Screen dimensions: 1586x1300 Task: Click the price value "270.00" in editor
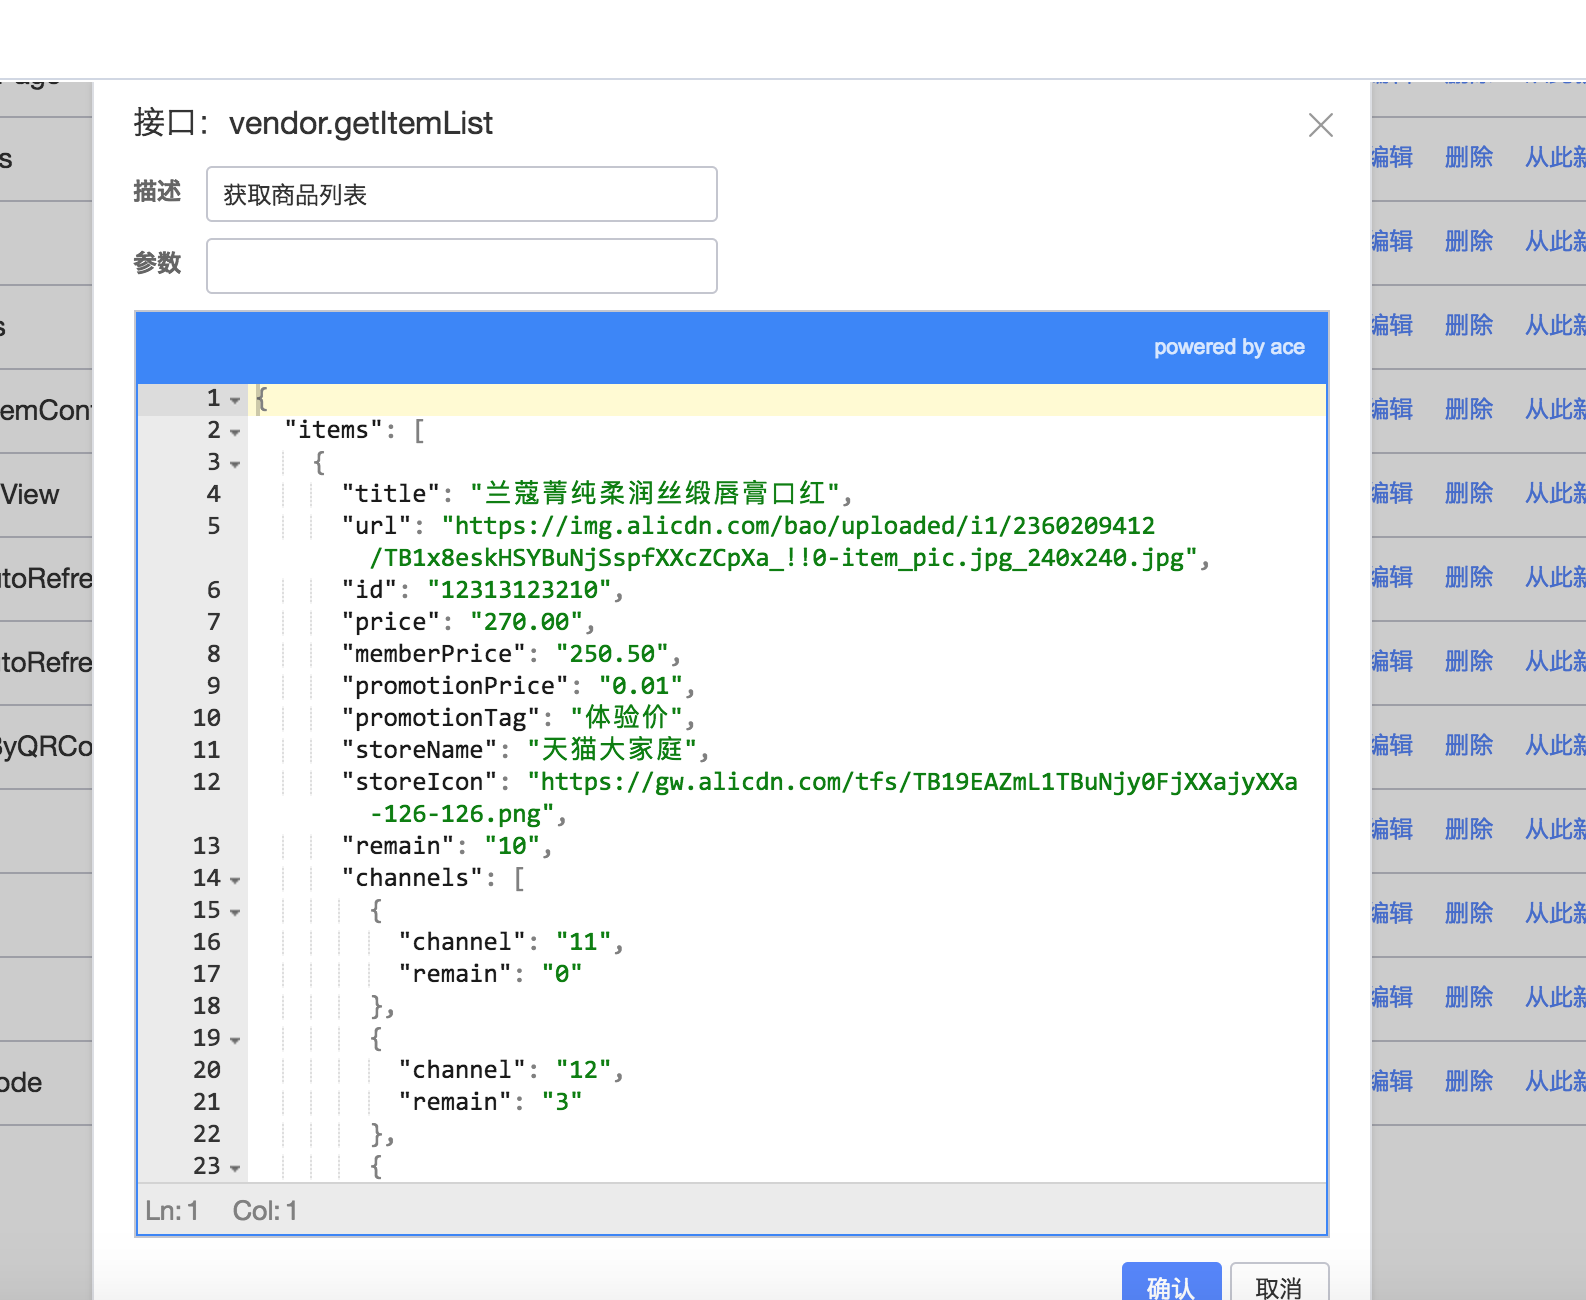[527, 622]
